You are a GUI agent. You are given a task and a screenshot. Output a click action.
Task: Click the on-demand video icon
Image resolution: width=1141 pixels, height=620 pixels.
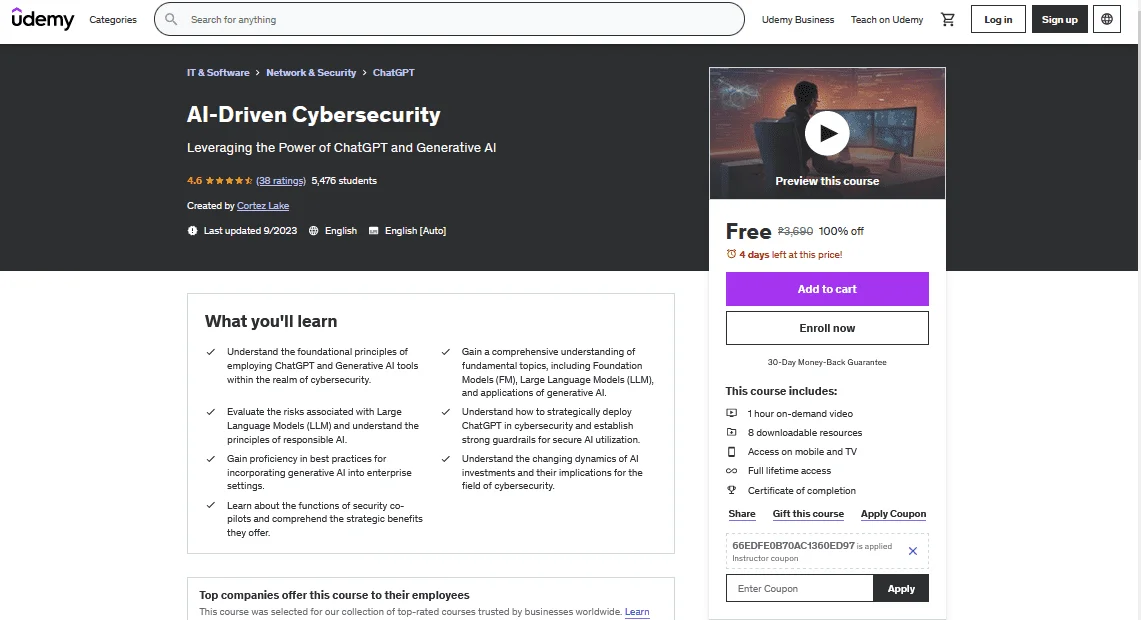coord(731,413)
